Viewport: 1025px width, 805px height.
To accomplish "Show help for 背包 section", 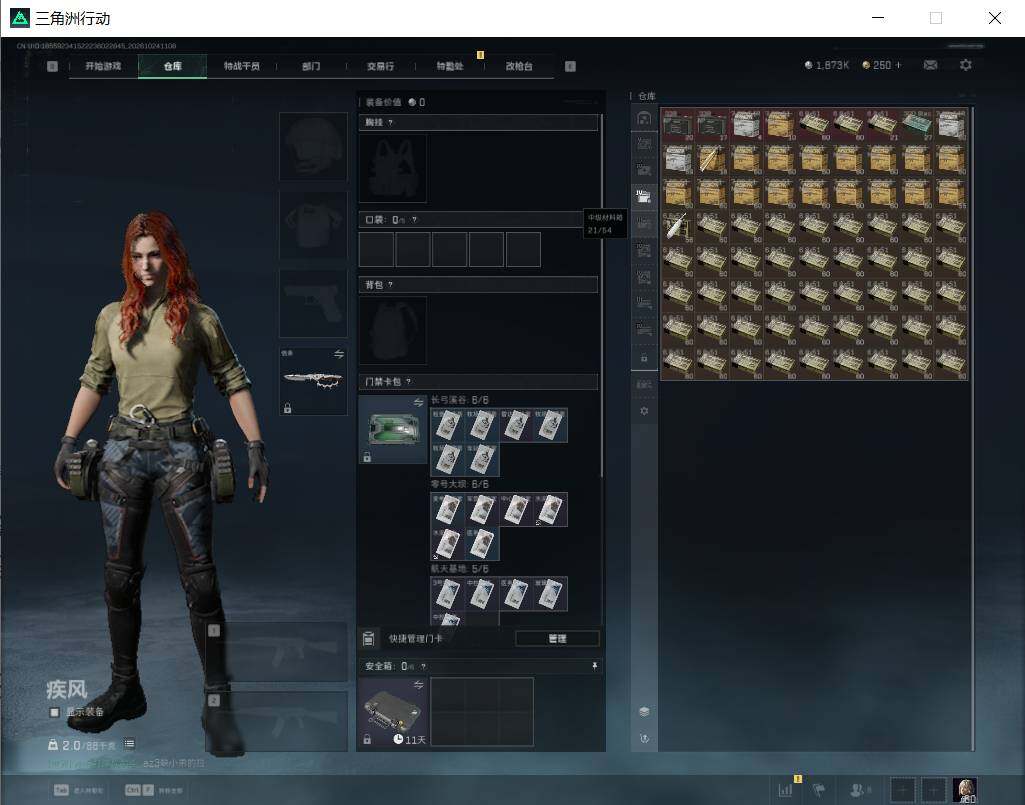I will (x=390, y=284).
